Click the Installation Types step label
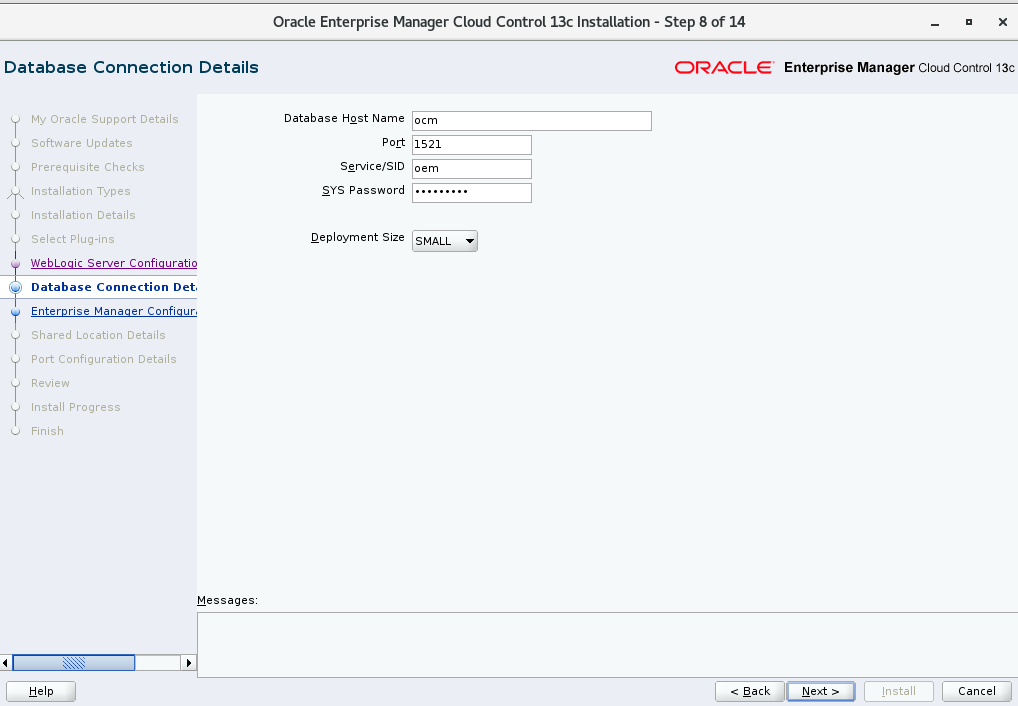Screen dimensions: 1018x706 [81, 191]
